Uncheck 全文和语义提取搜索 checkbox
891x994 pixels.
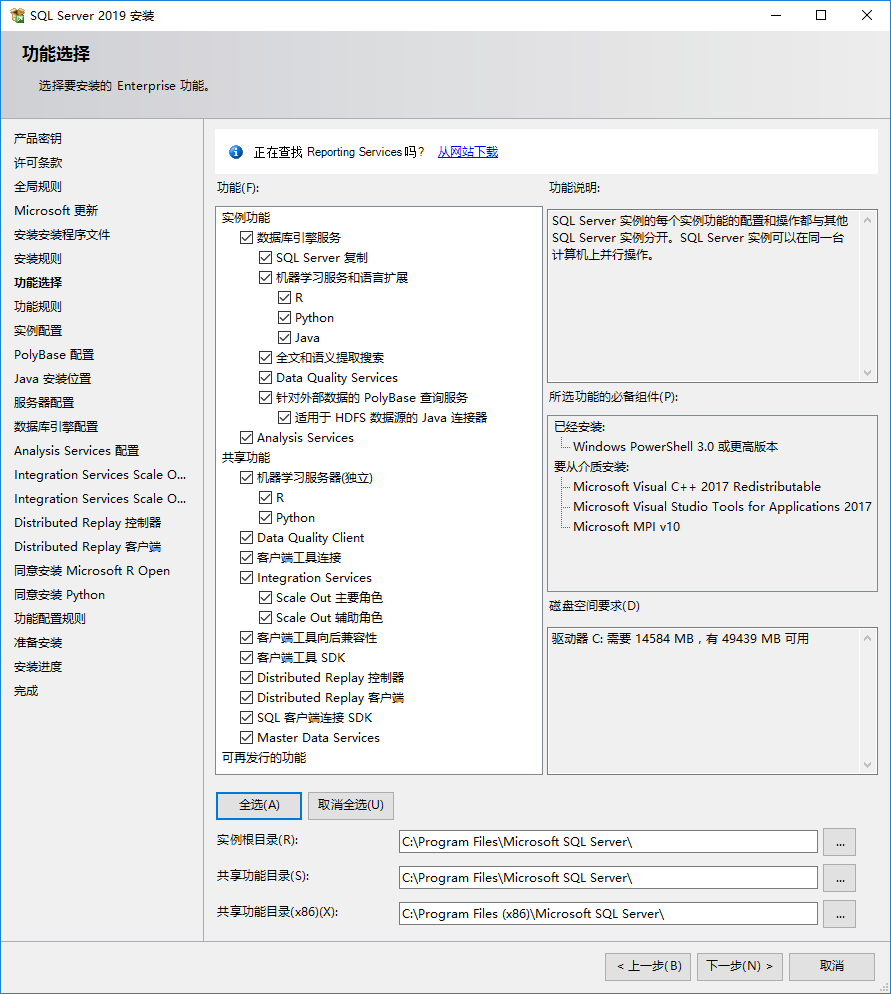[x=266, y=358]
